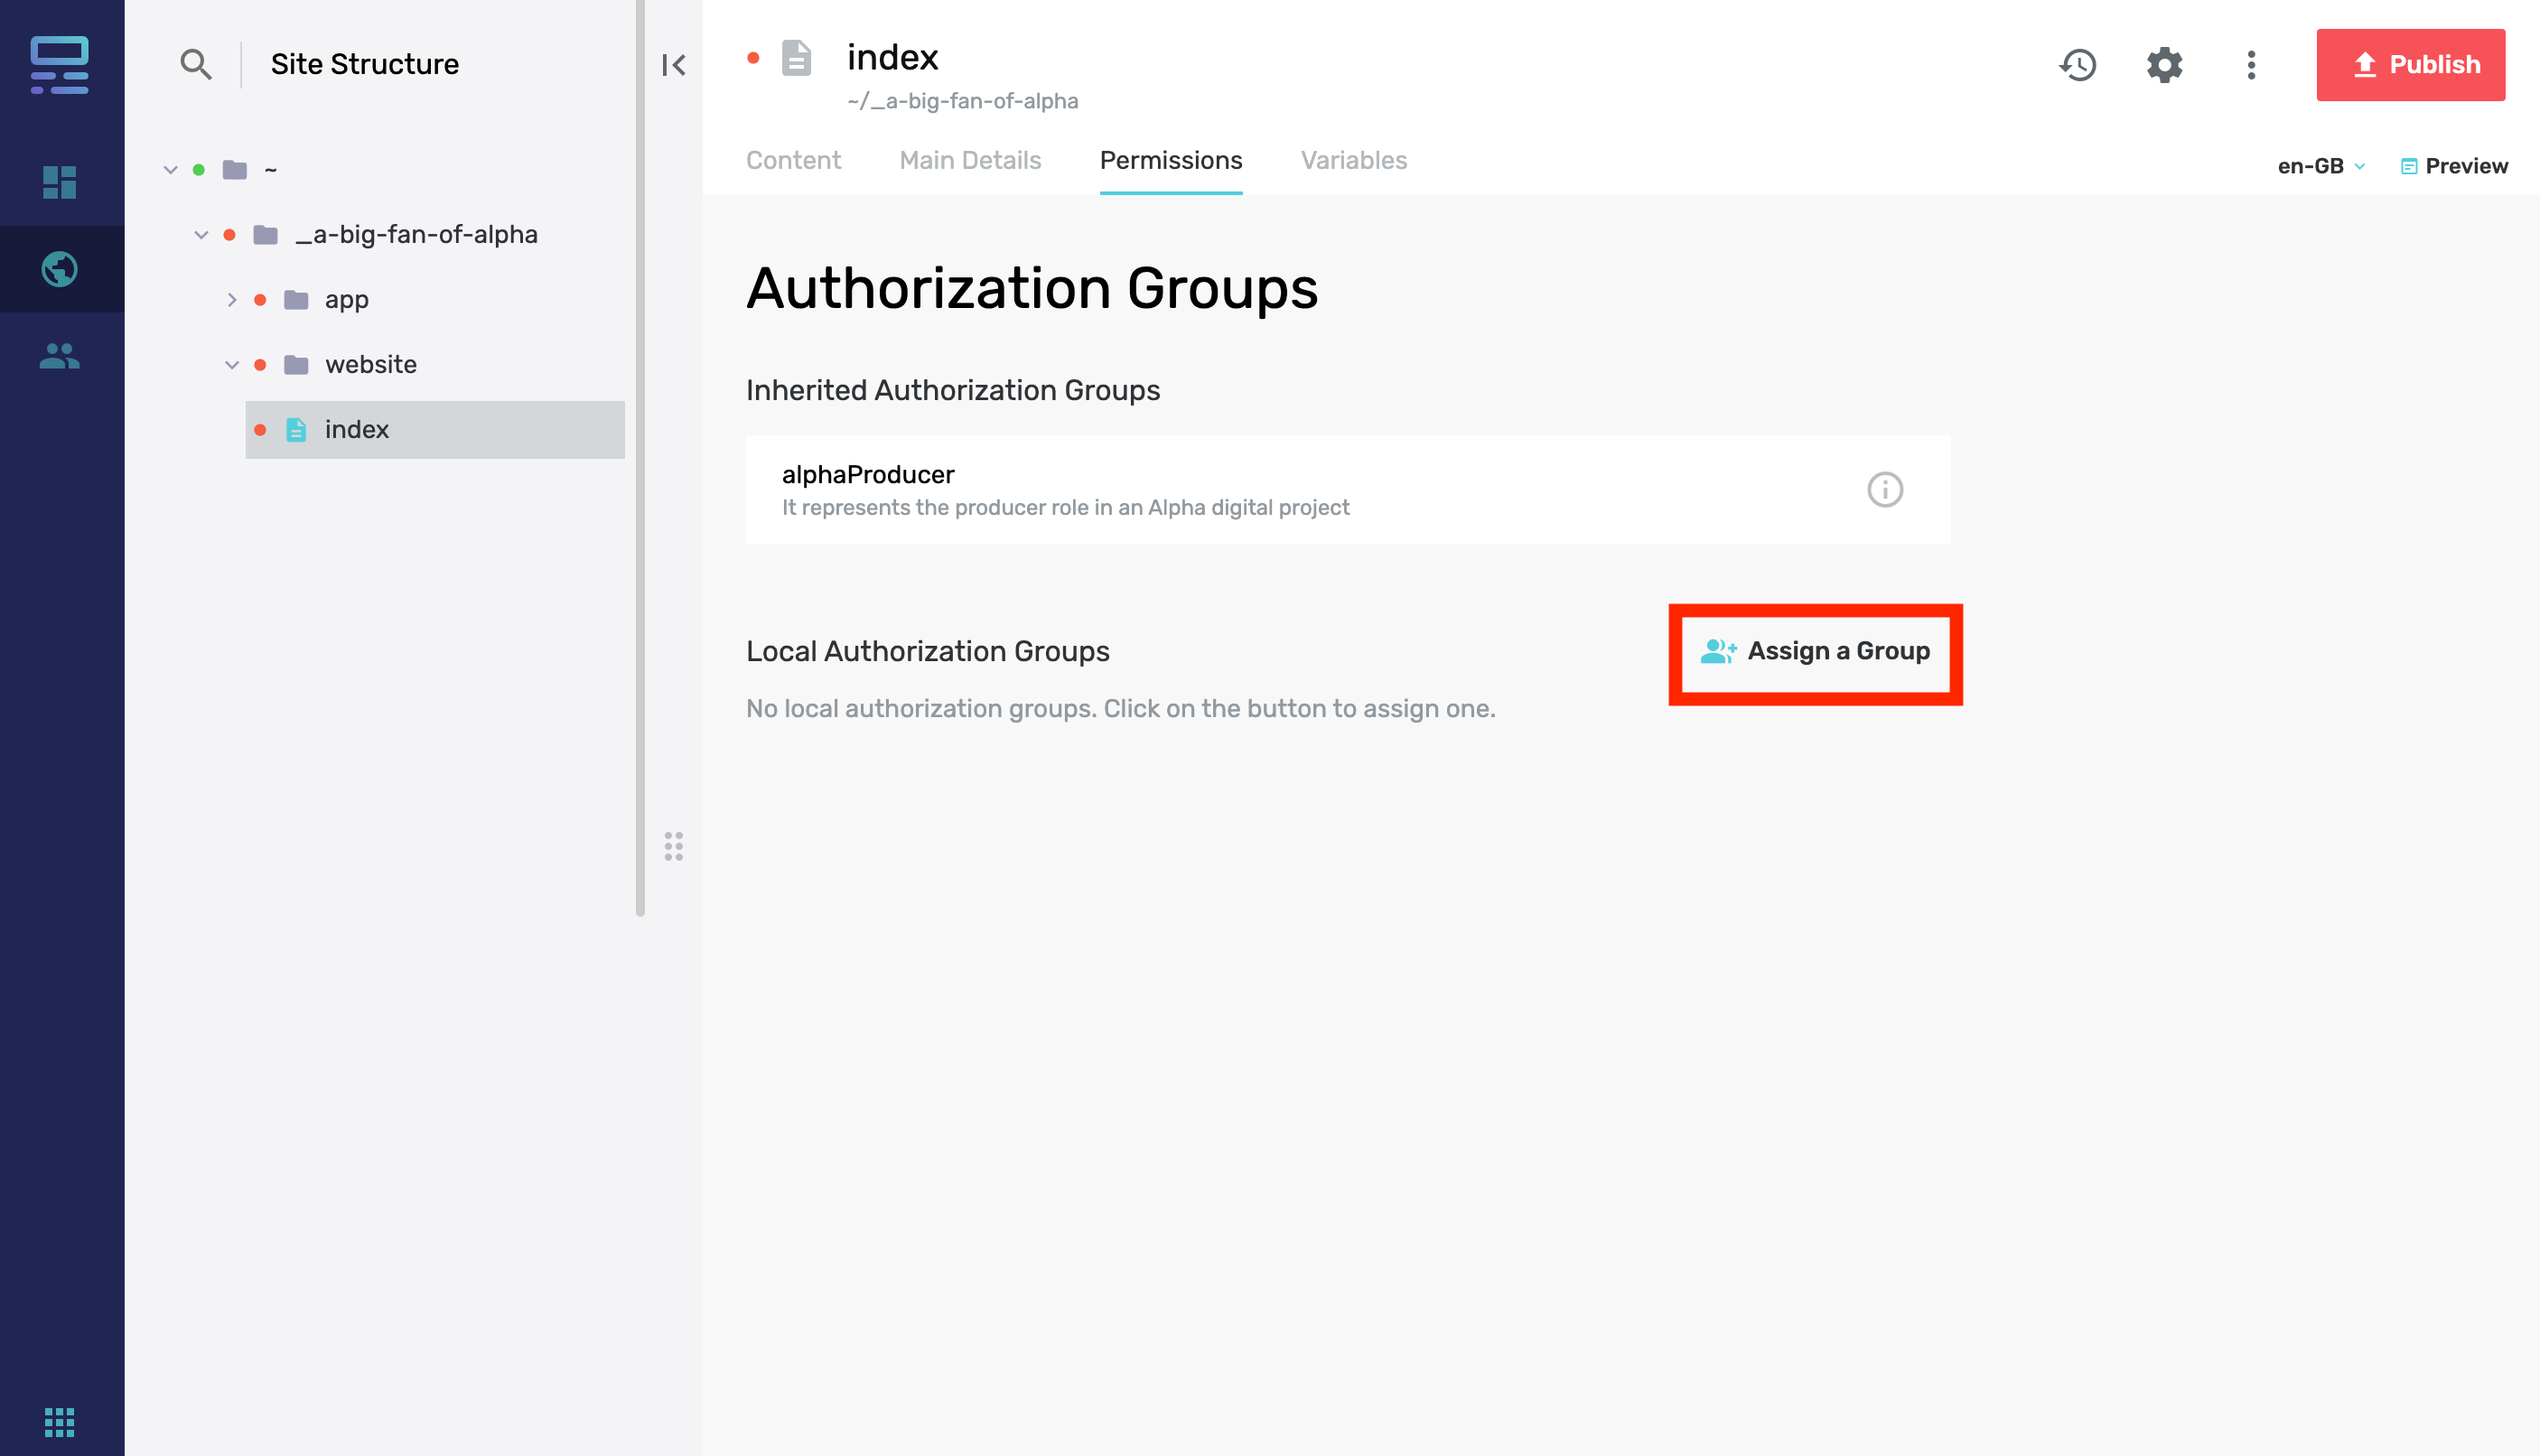The image size is (2540, 1456).
Task: Click the app logo icon
Action: [x=60, y=65]
